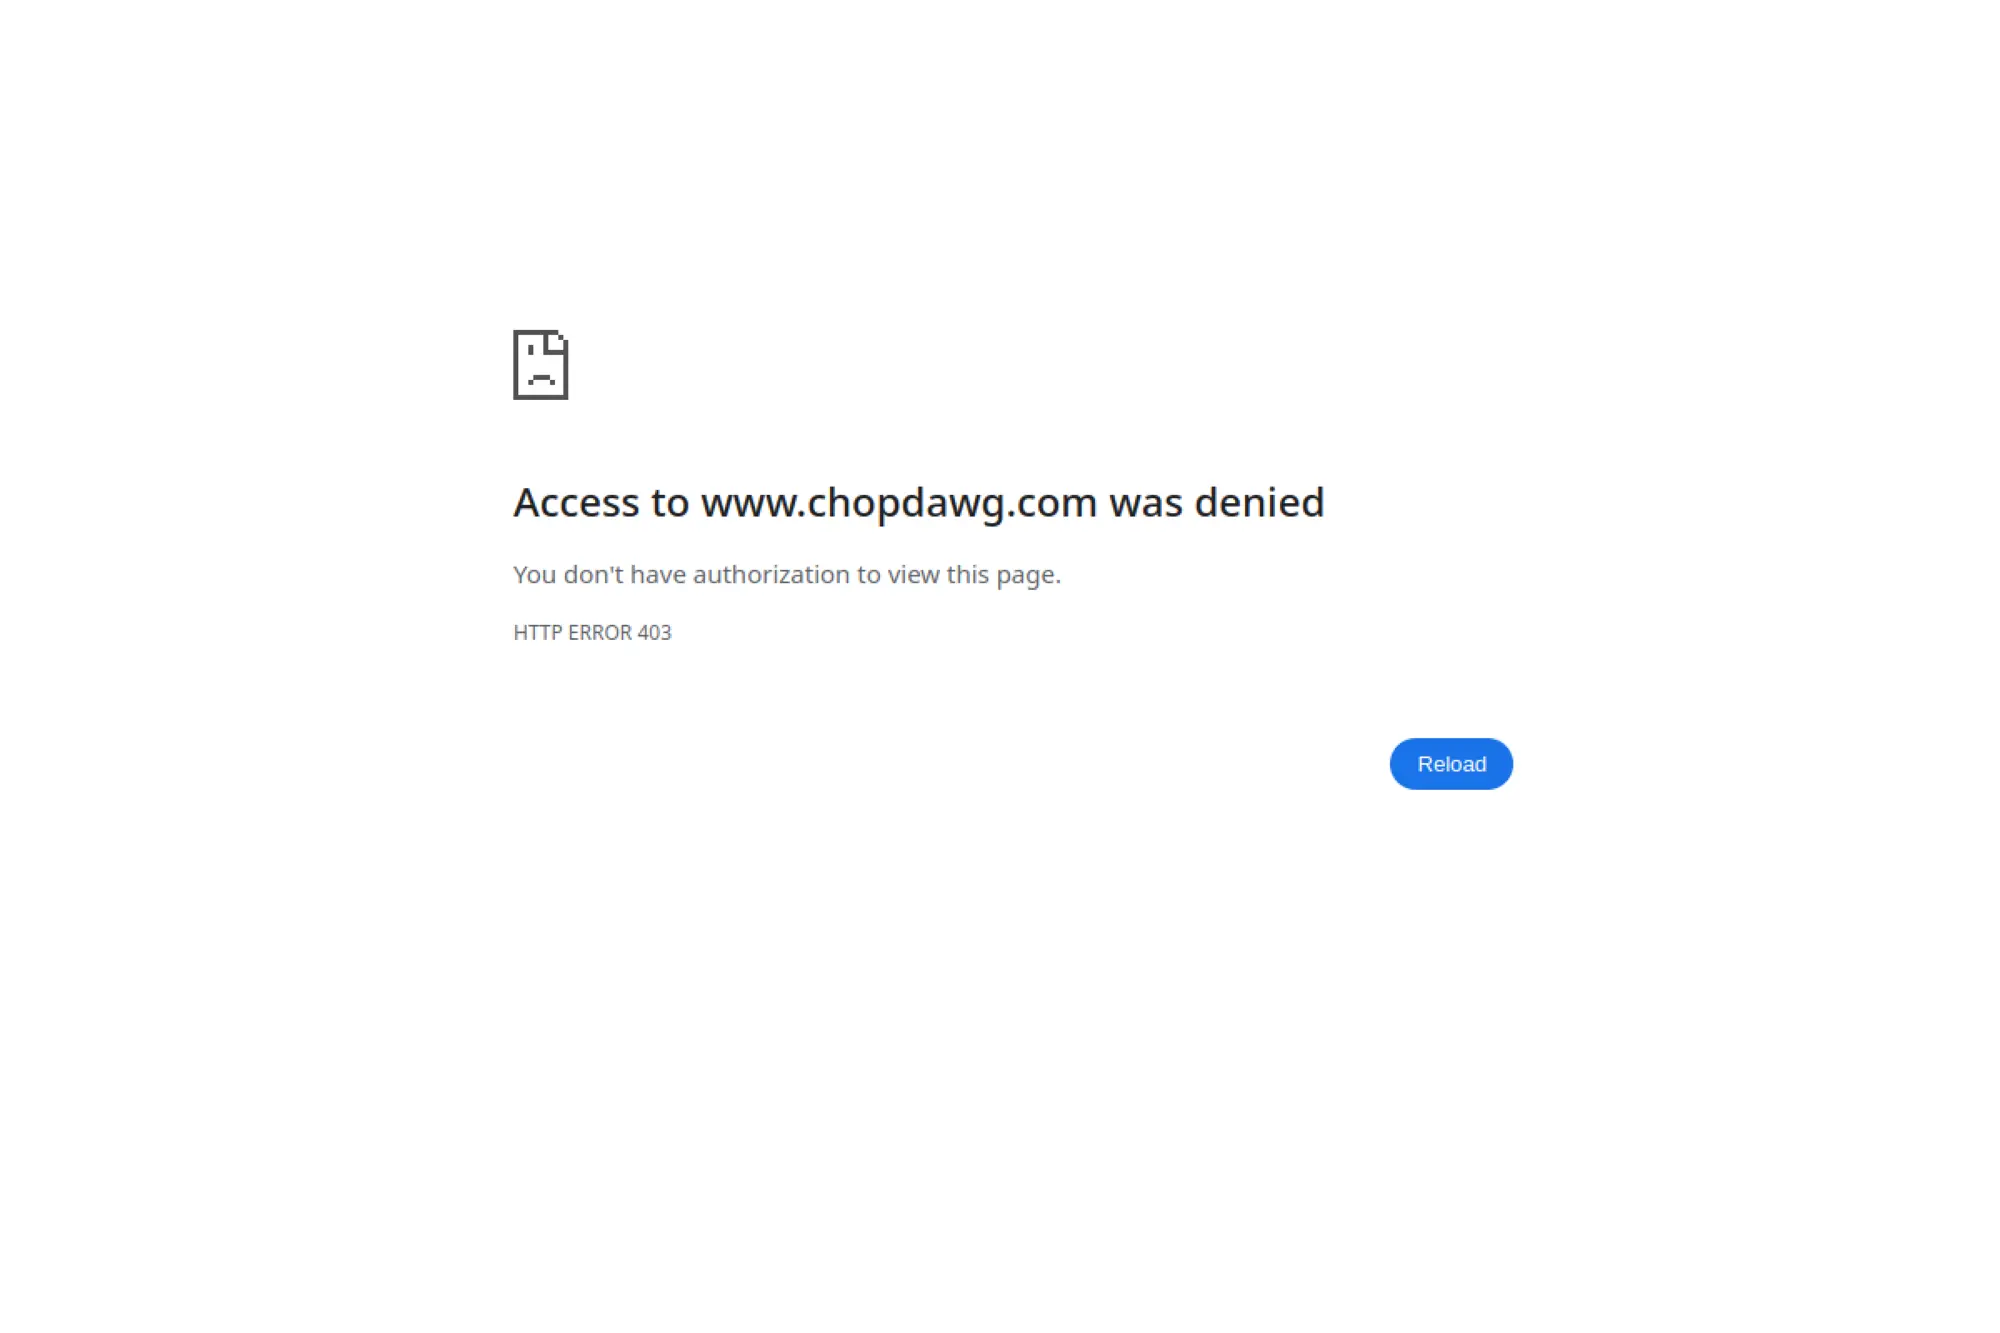
Task: Click the word 'authorization' in the message
Action: pos(771,575)
